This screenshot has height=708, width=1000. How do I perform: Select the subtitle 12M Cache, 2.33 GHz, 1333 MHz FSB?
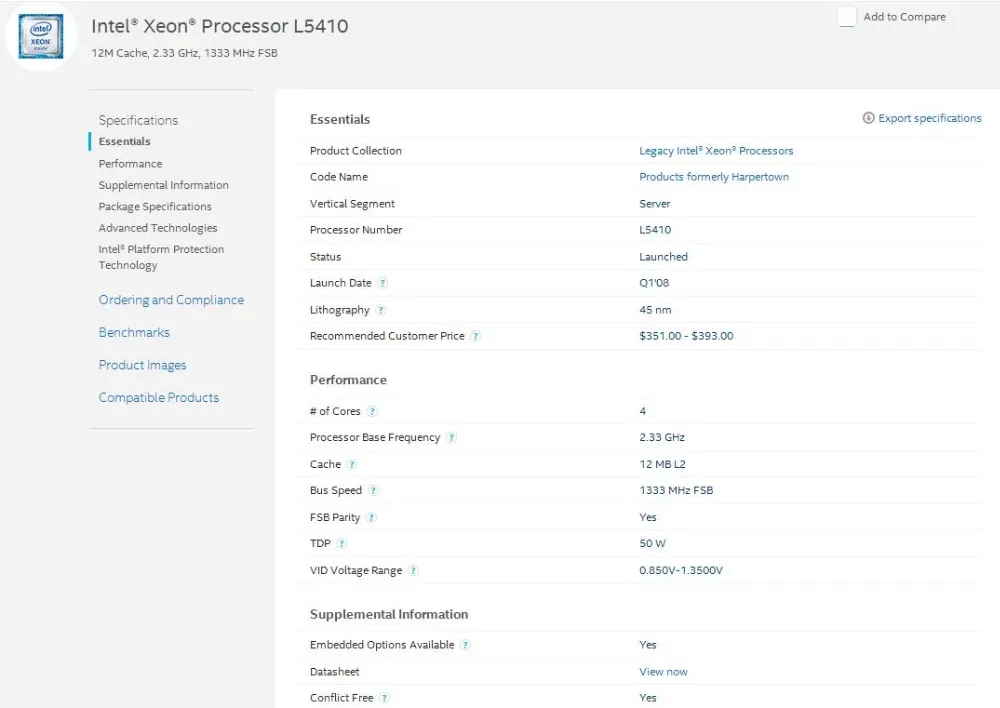click(x=184, y=53)
